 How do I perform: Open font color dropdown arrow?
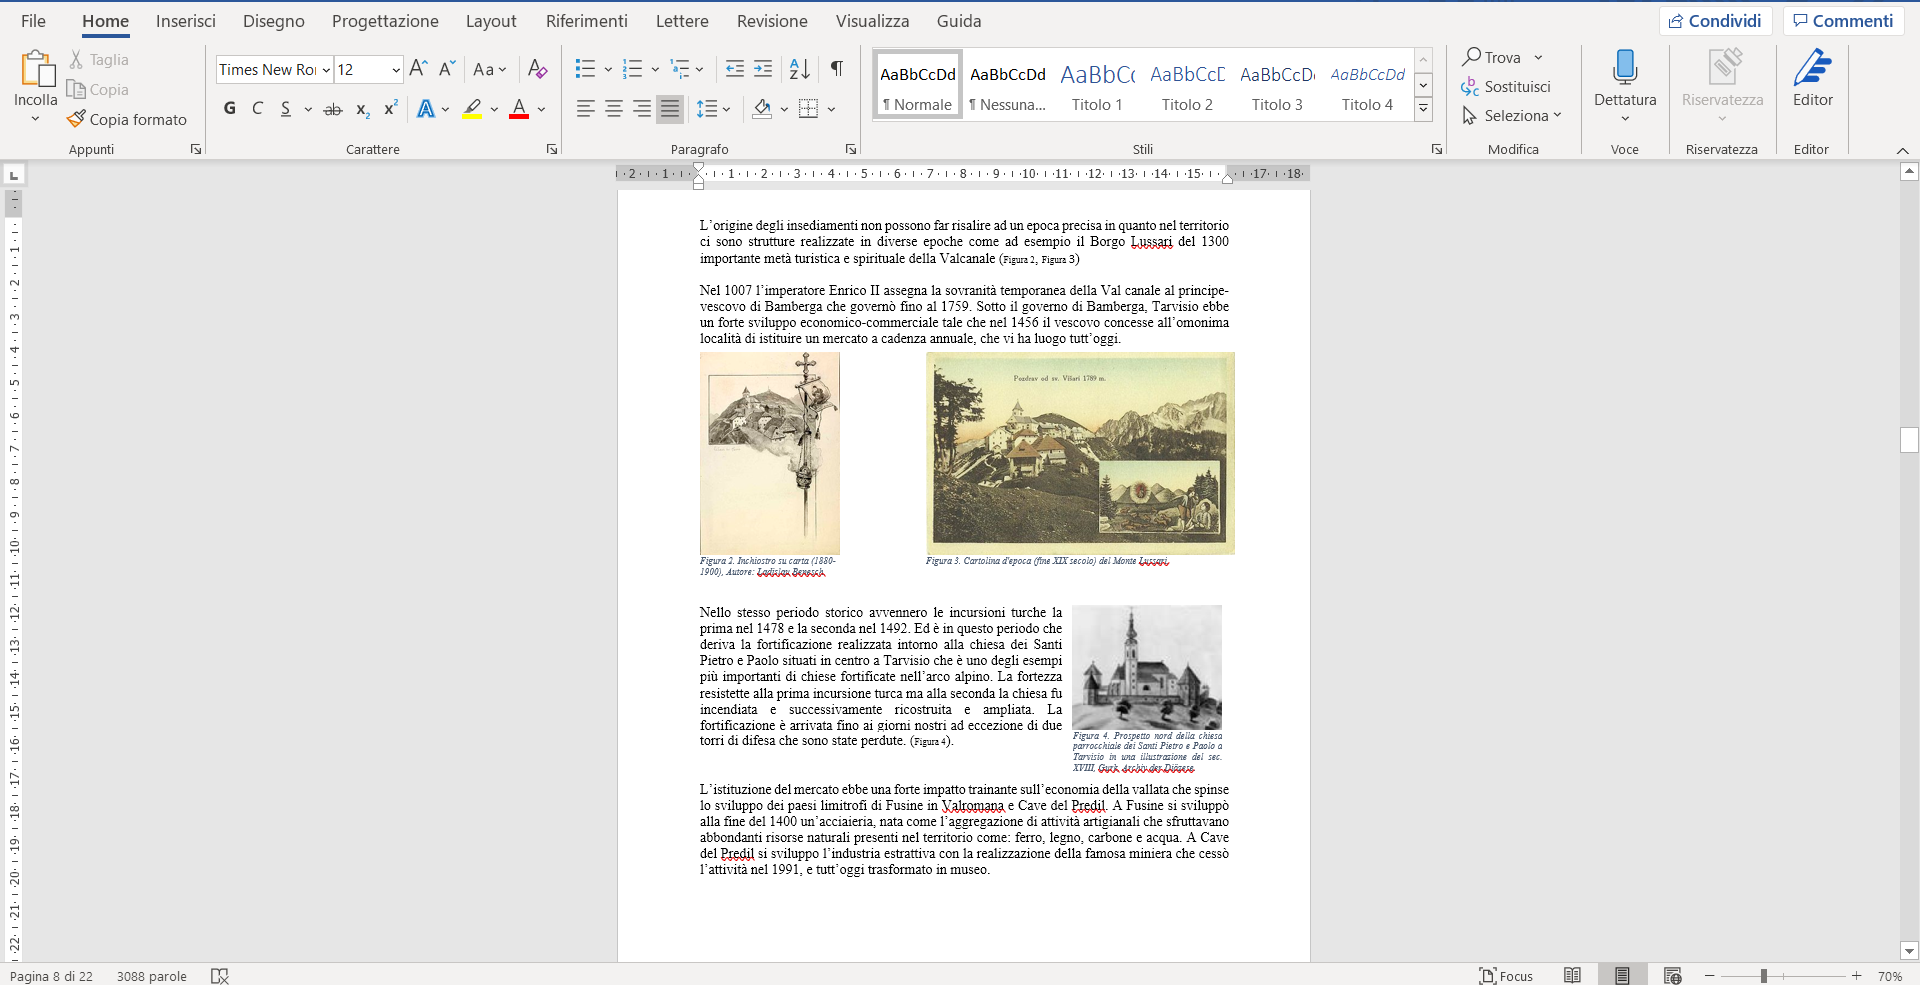pos(541,109)
